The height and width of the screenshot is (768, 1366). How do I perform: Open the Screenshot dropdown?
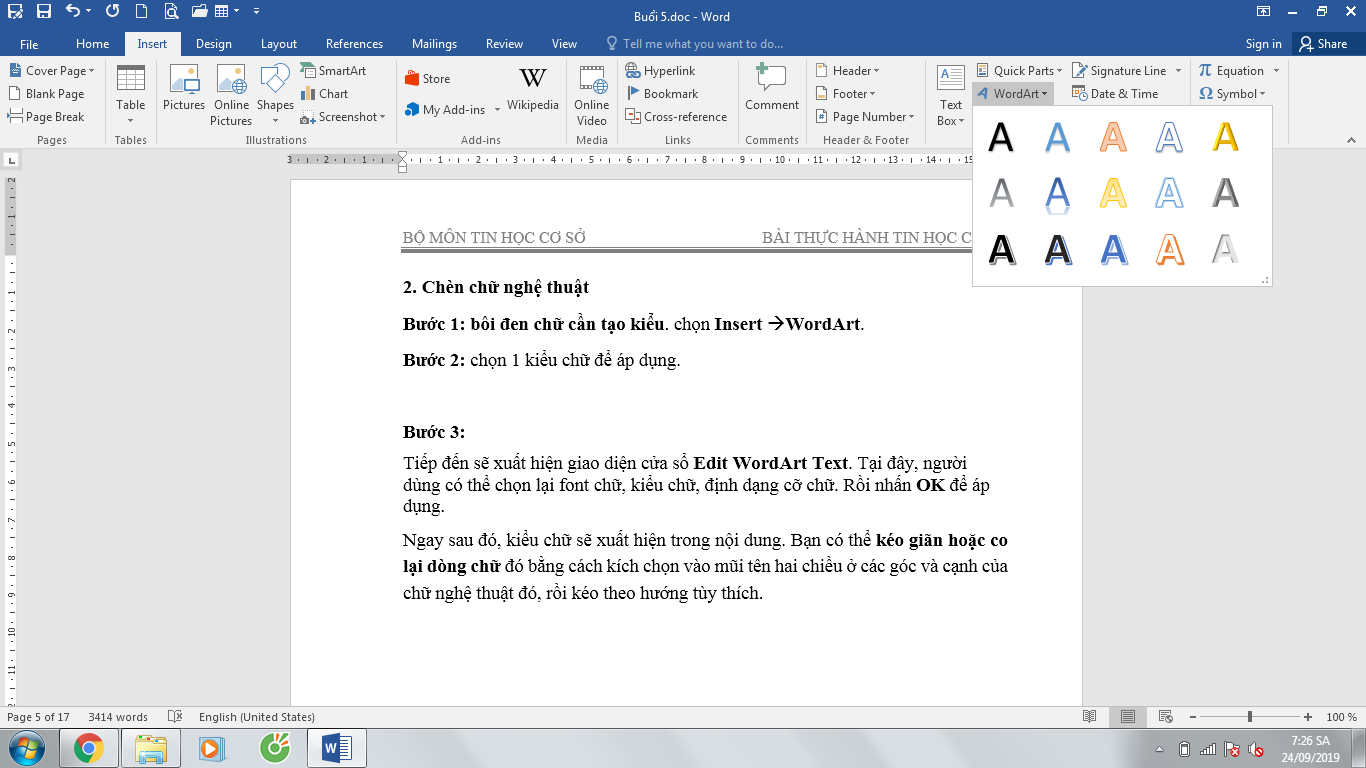(x=344, y=117)
